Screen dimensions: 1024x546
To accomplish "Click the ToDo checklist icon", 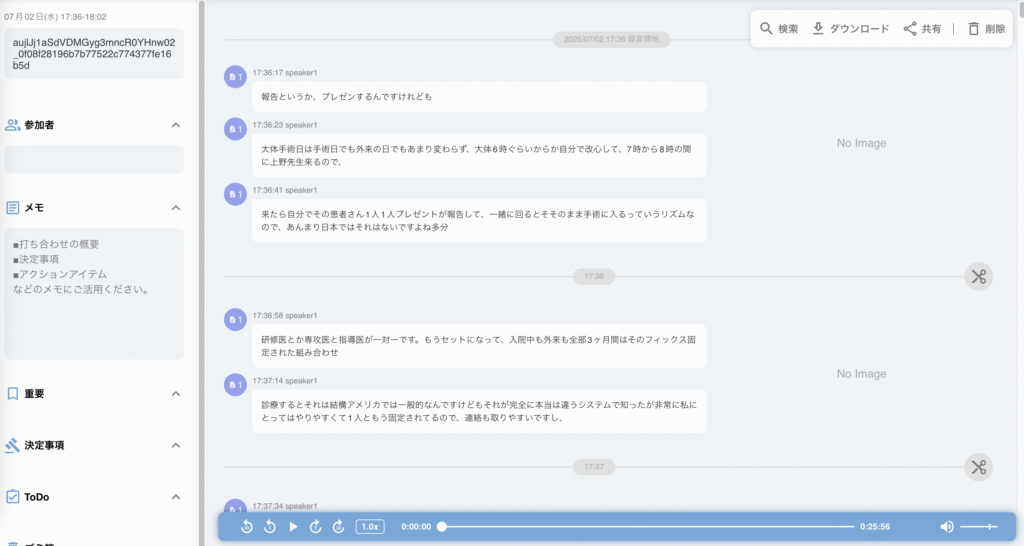I will point(12,496).
